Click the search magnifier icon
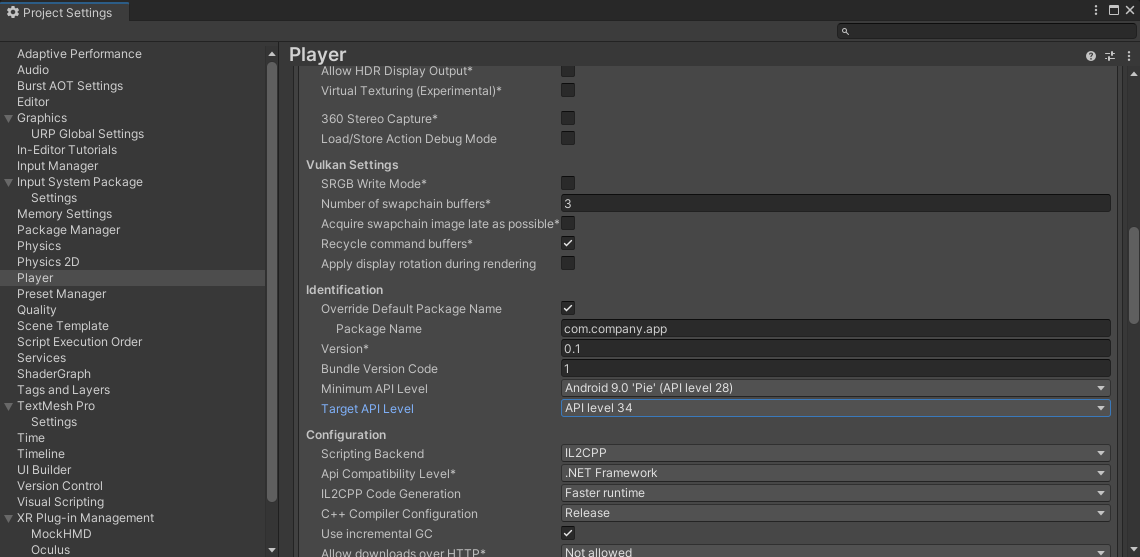 pyautogui.click(x=845, y=32)
